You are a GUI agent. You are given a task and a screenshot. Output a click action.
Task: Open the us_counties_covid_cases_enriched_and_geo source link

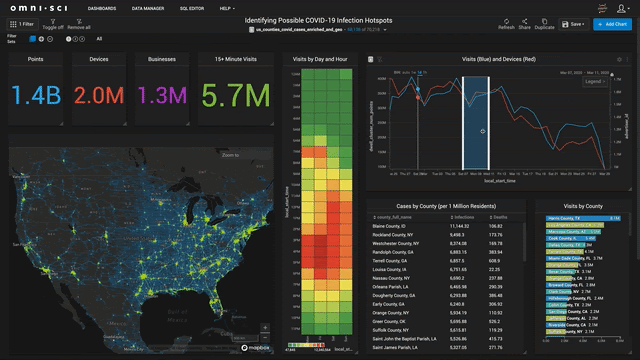[299, 30]
